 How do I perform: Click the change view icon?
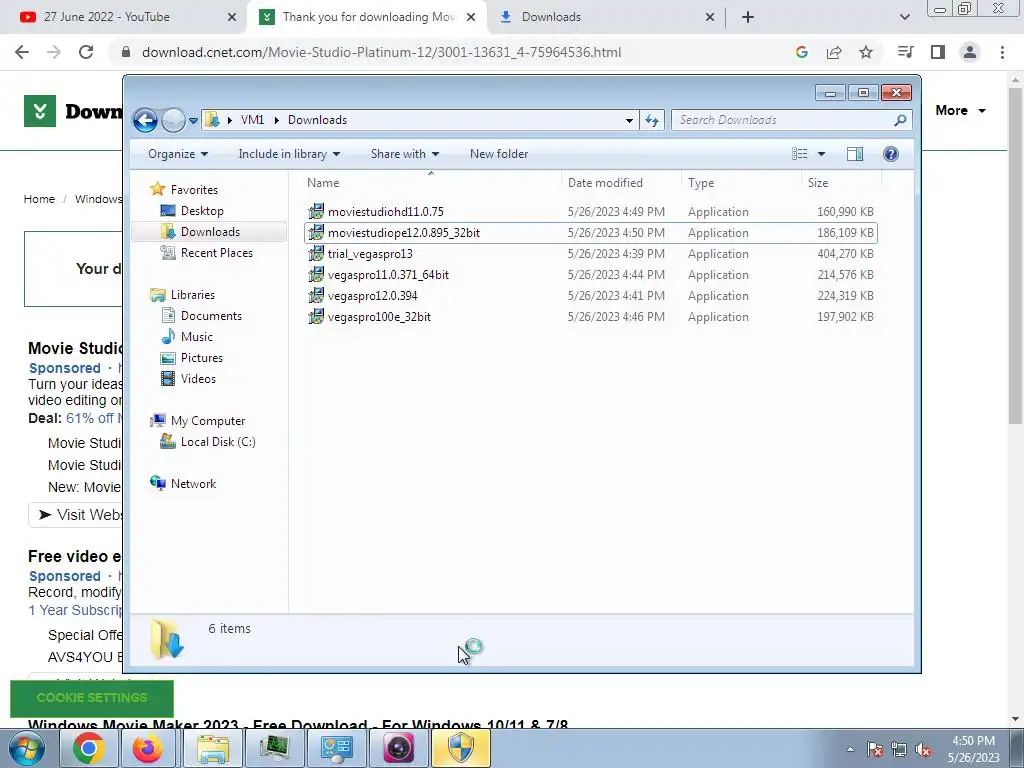click(799, 154)
